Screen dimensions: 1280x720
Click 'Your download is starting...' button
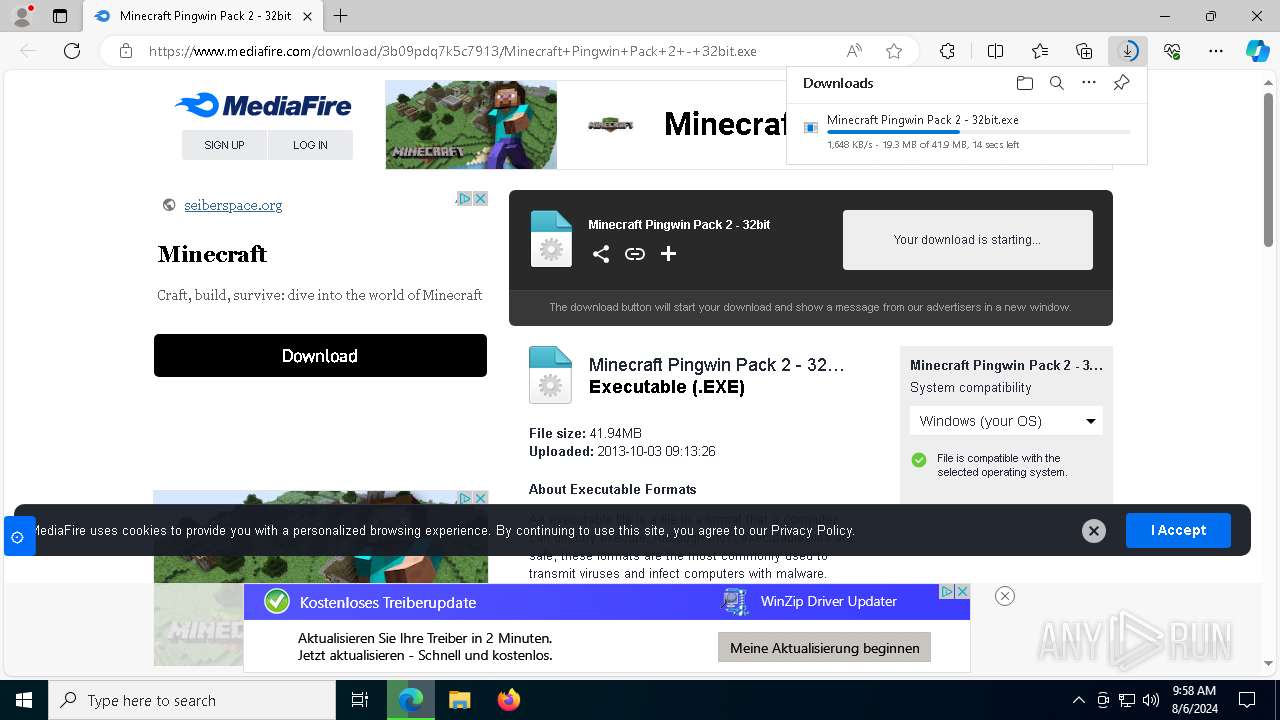point(967,240)
